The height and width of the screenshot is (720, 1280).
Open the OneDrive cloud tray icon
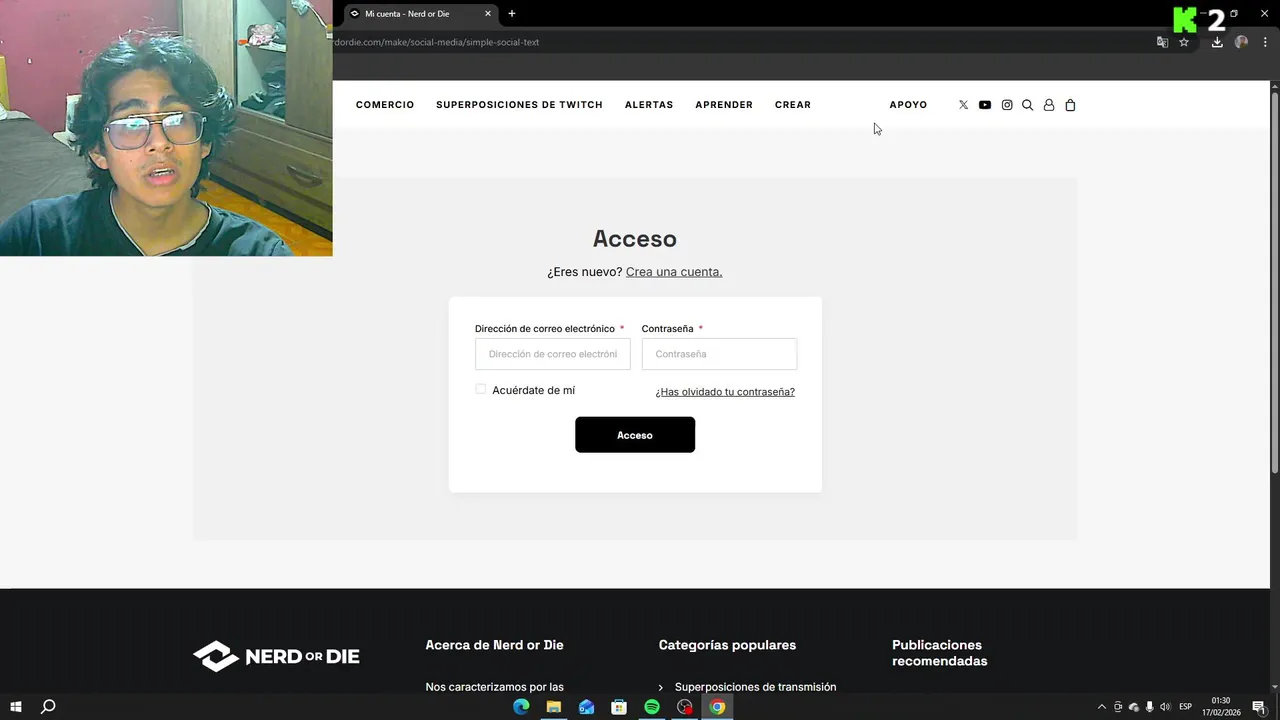1133,707
